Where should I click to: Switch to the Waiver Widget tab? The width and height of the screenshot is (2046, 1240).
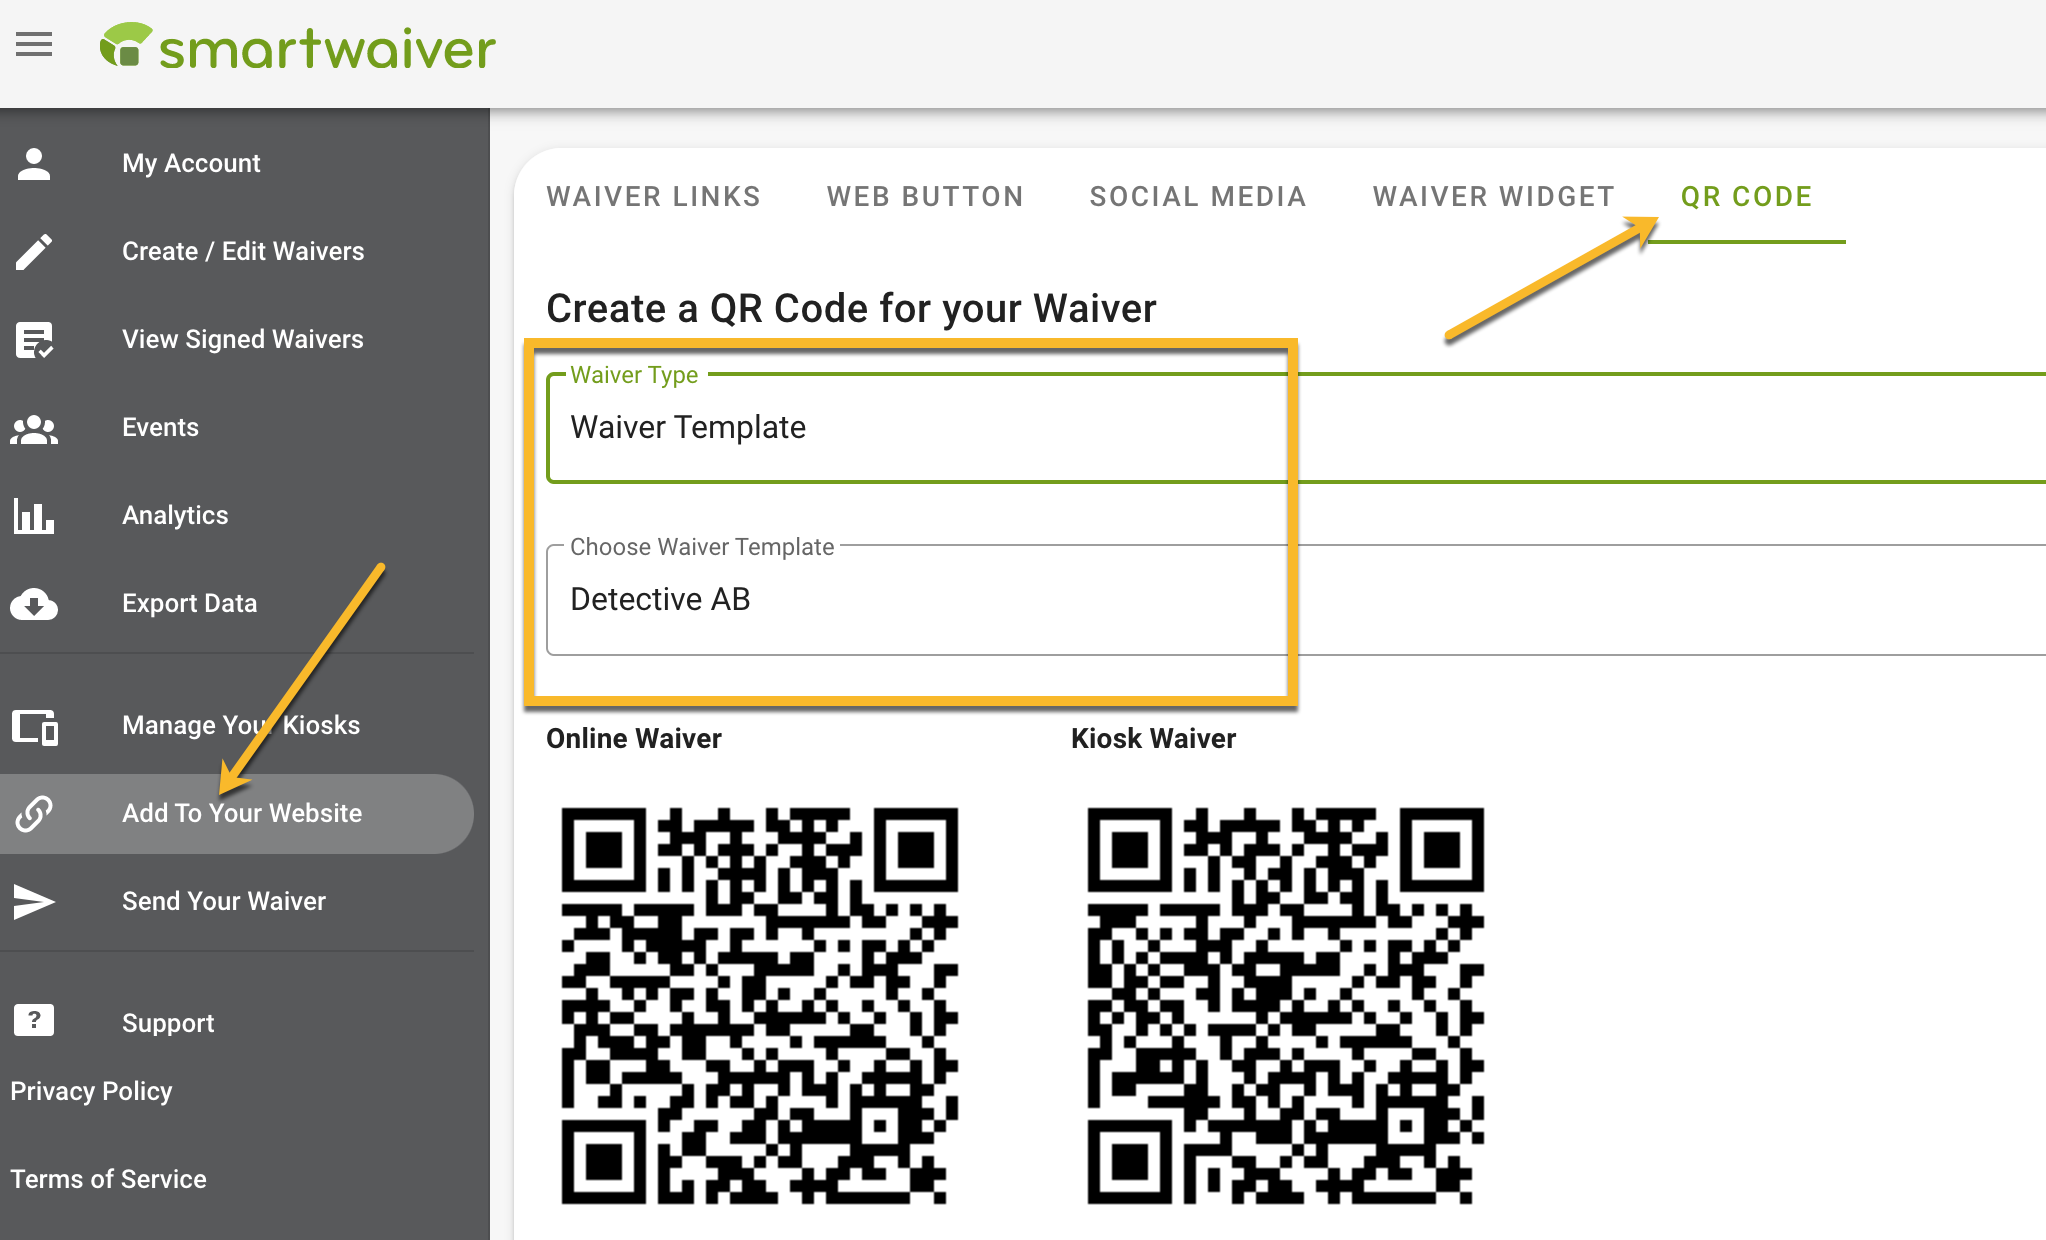(1493, 197)
